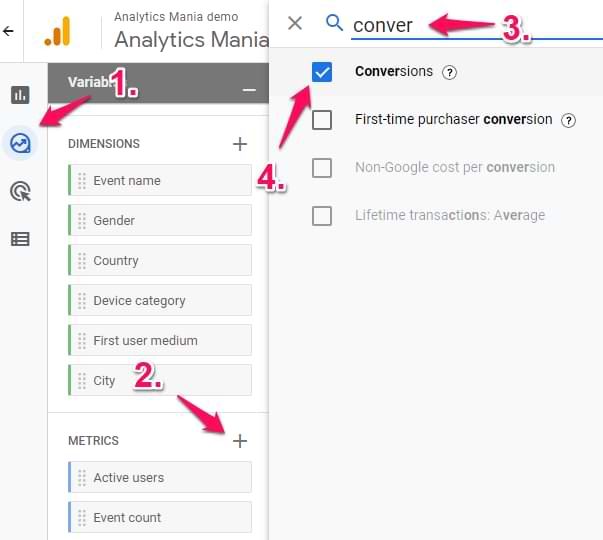The height and width of the screenshot is (540, 603).
Task: Check First-time purchaser conversion checkbox
Action: 322,120
